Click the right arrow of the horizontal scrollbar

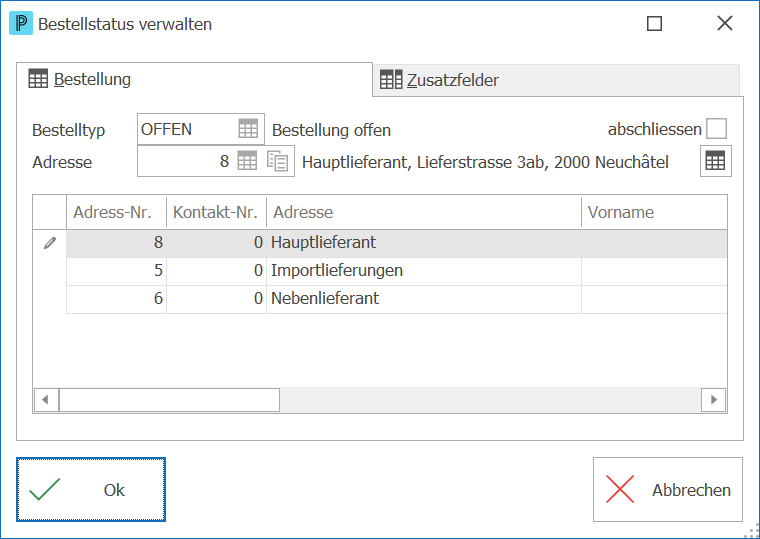pos(713,400)
